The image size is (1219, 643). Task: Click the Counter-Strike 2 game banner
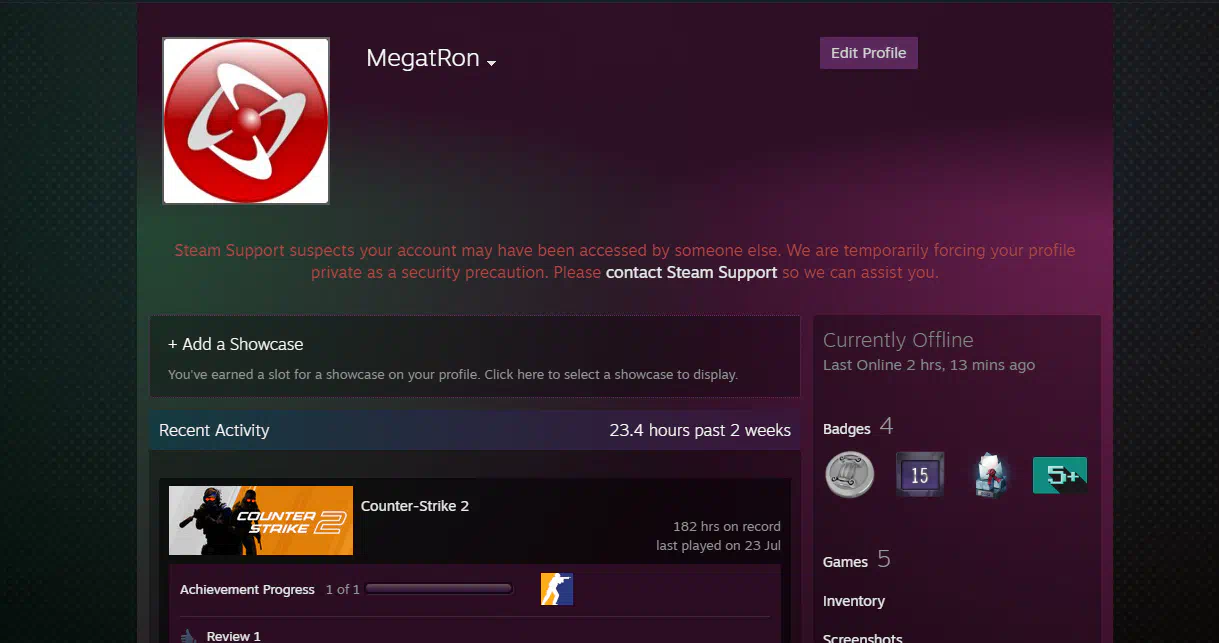[x=261, y=520]
